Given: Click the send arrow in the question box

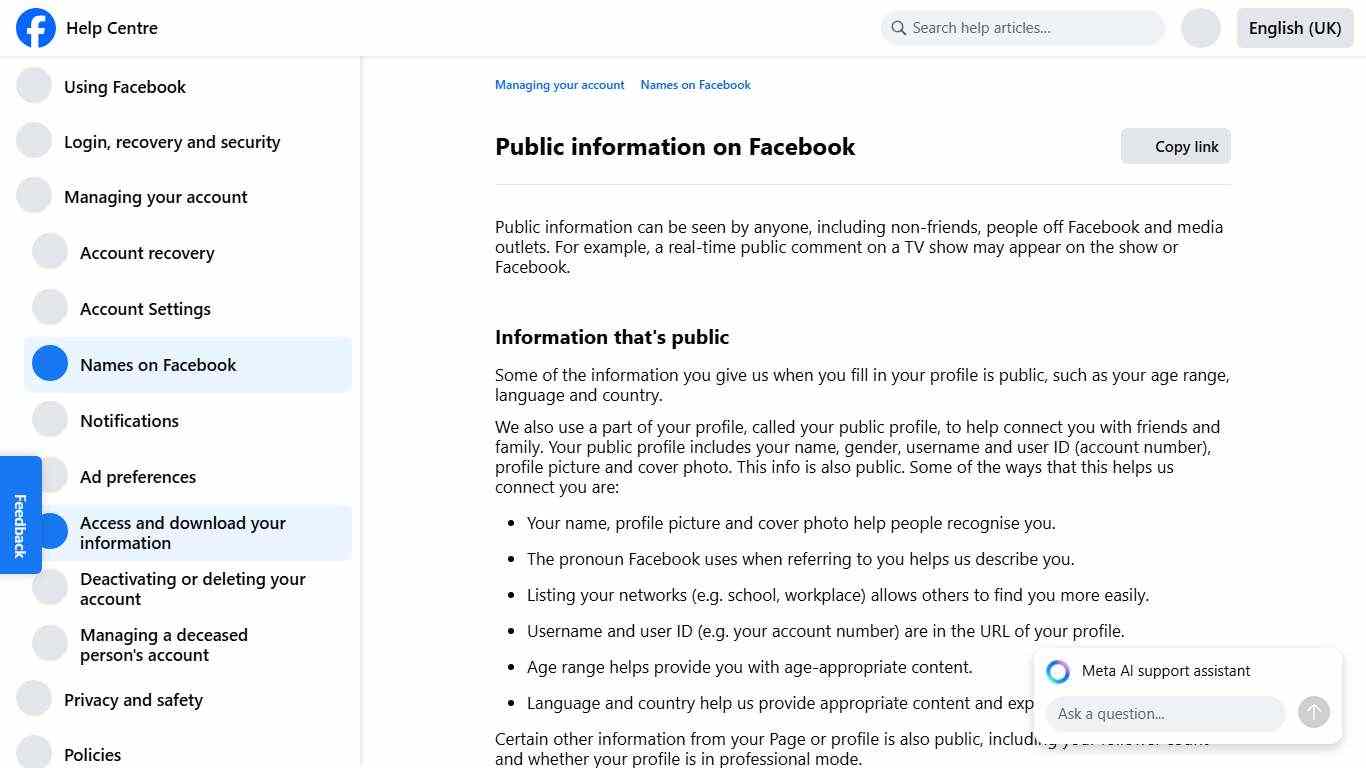Looking at the screenshot, I should (x=1313, y=712).
